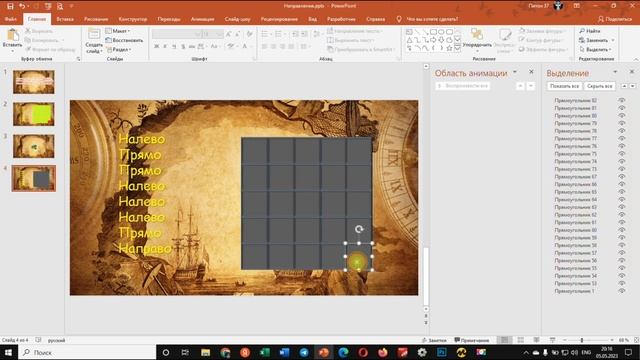Click the Вставить paste icon
Screen dimensions: 640x360
[12, 35]
